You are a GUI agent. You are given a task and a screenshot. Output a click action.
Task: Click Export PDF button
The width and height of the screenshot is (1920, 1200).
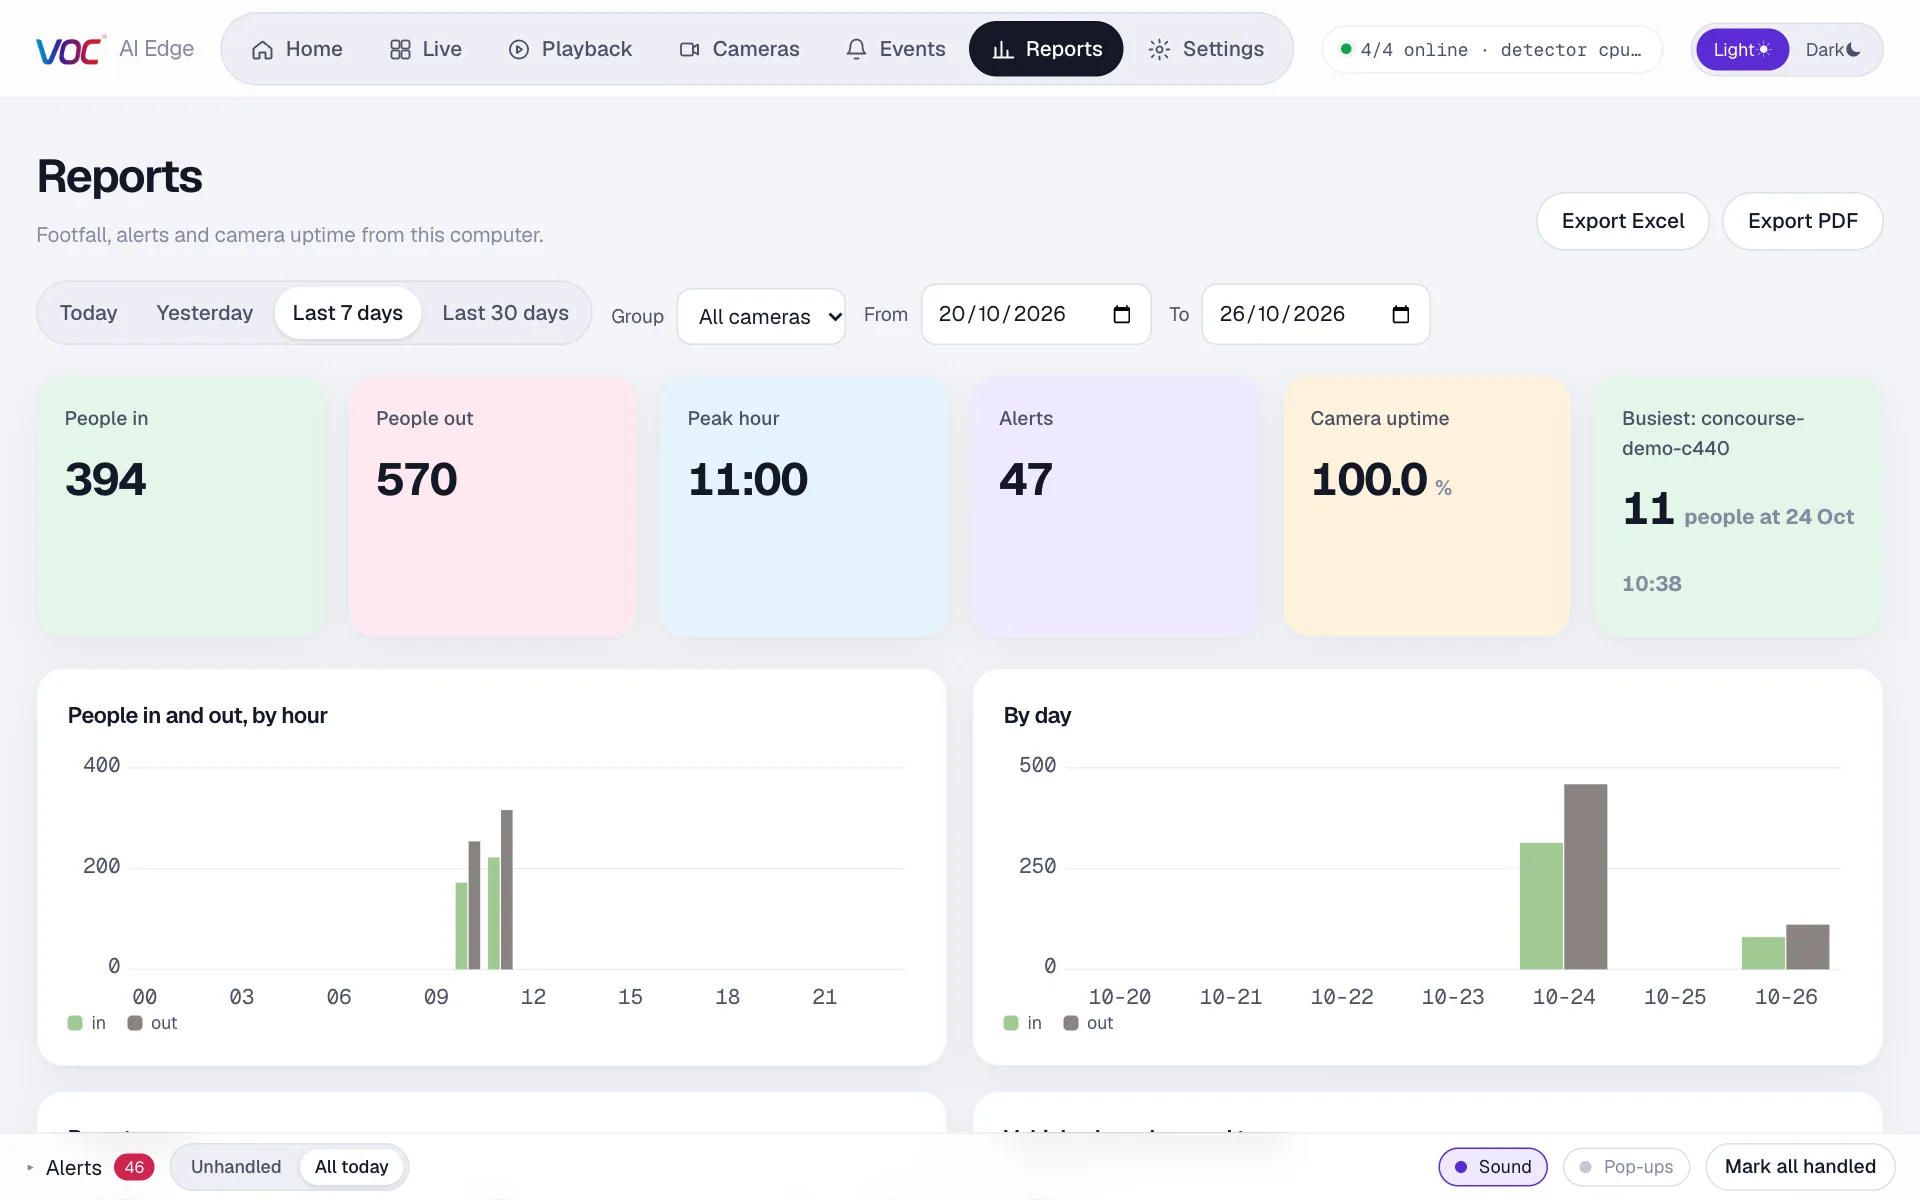(x=1803, y=221)
